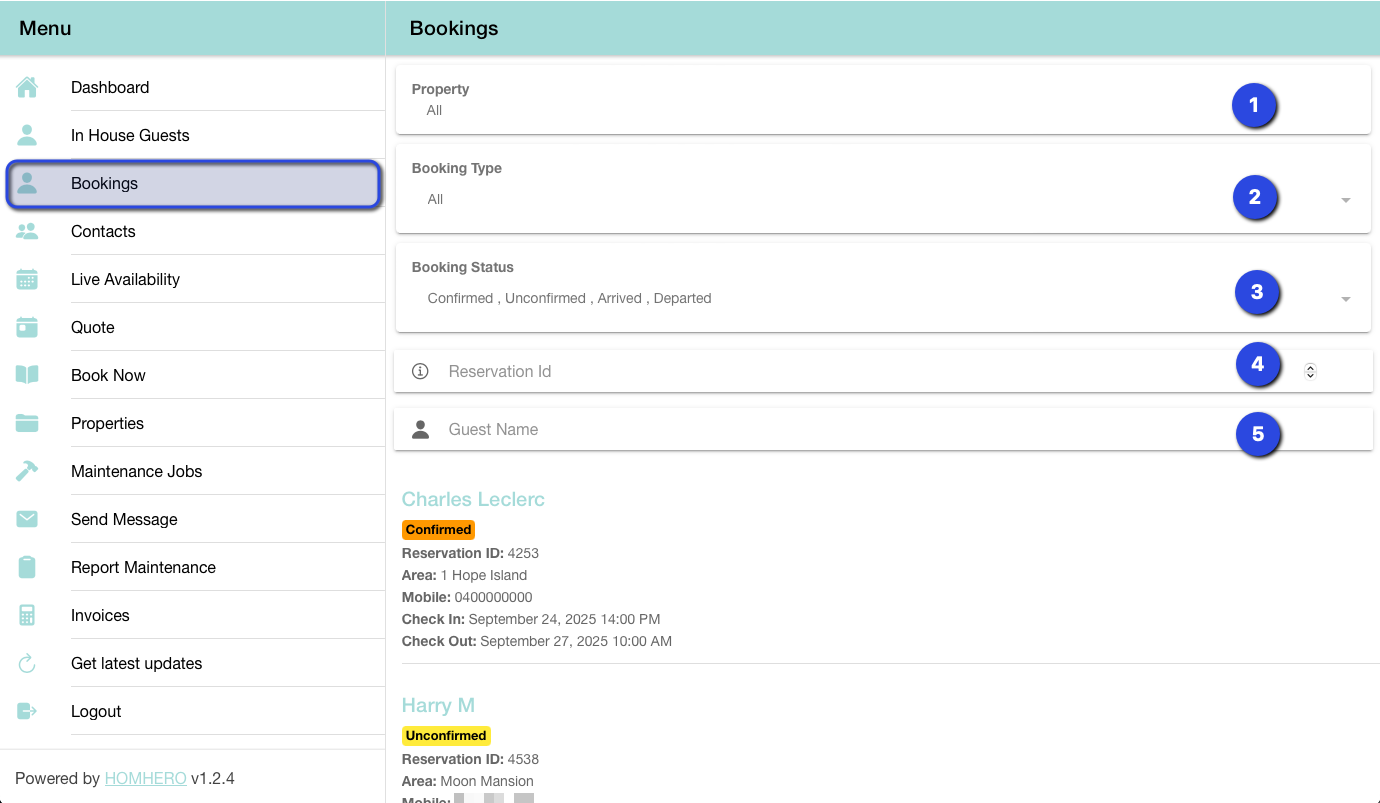
Task: Click the Live Availability calendar icon
Action: tap(27, 280)
